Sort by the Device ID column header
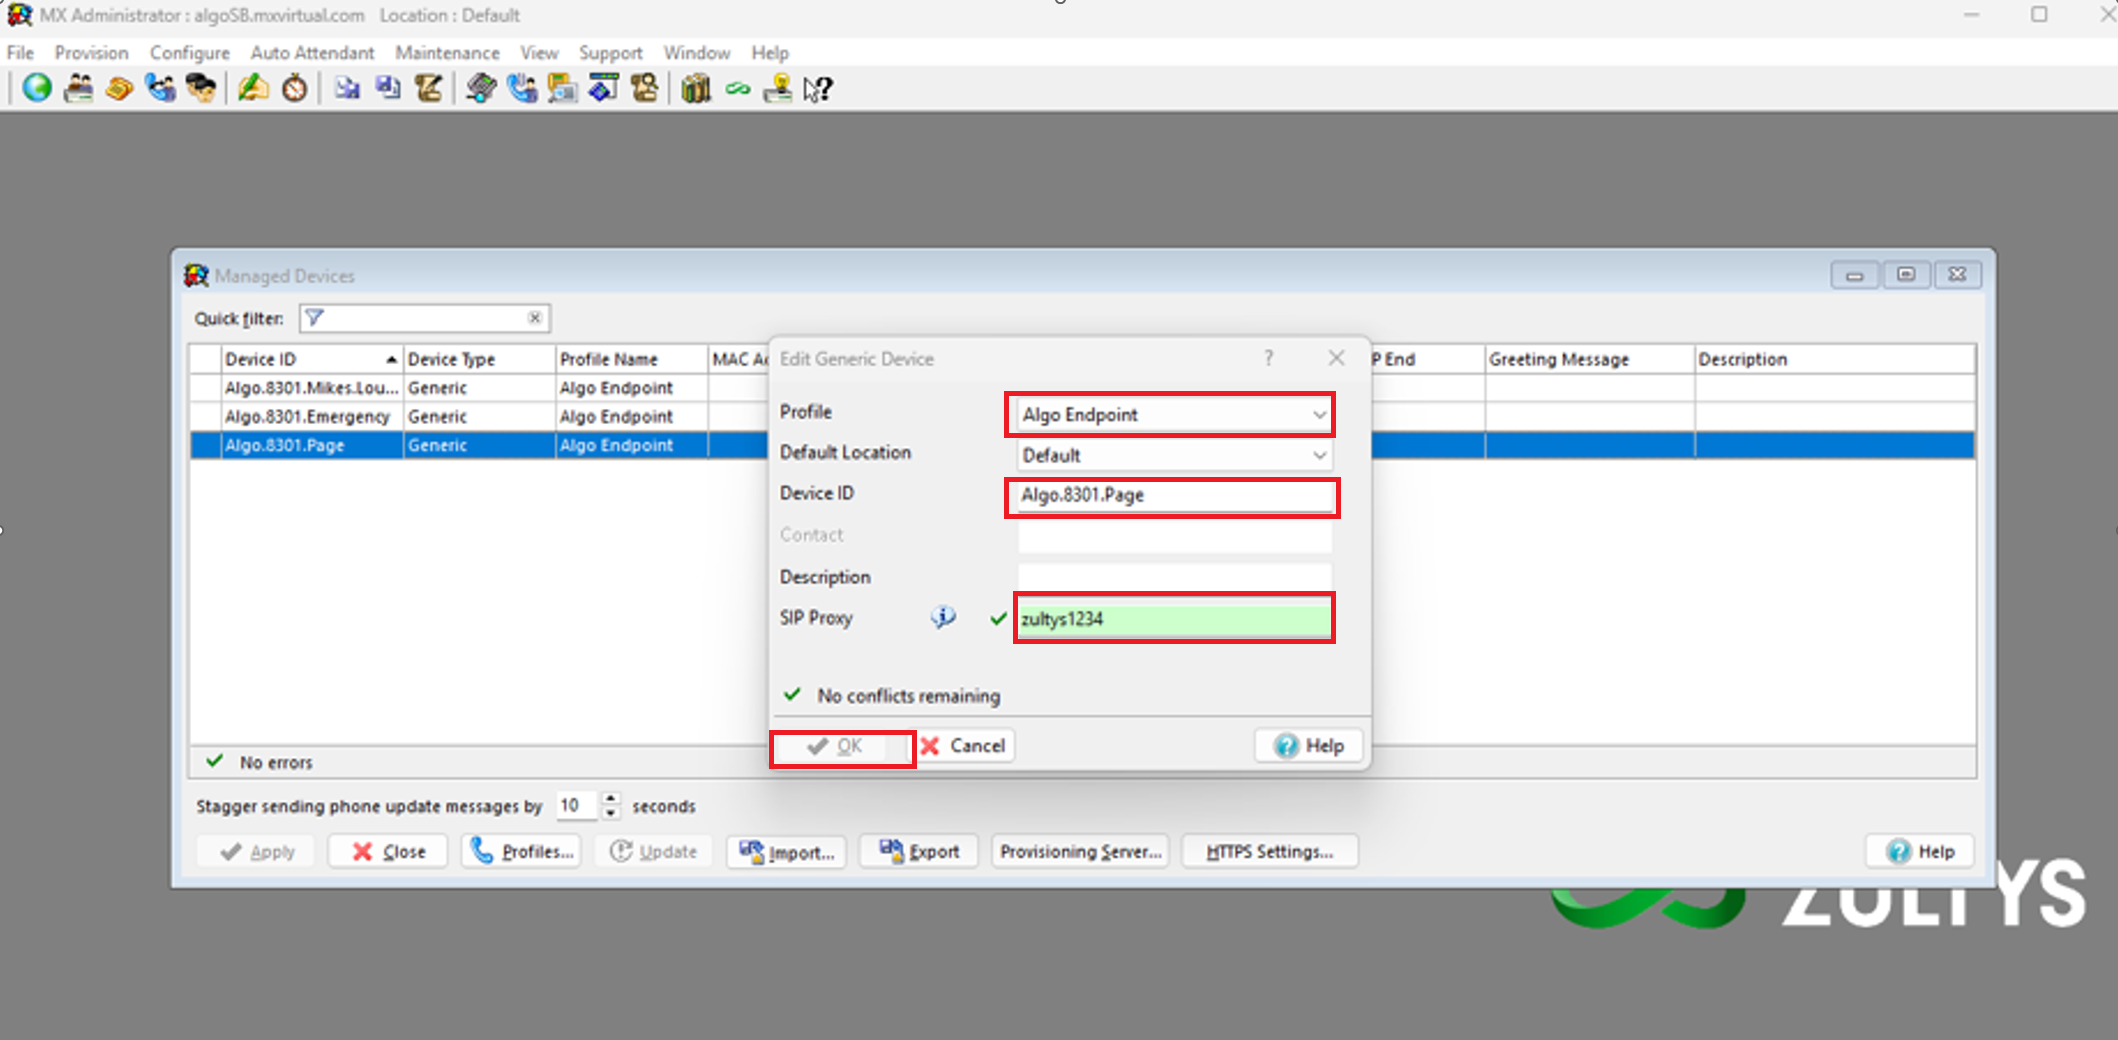The image size is (2118, 1040). [312, 359]
